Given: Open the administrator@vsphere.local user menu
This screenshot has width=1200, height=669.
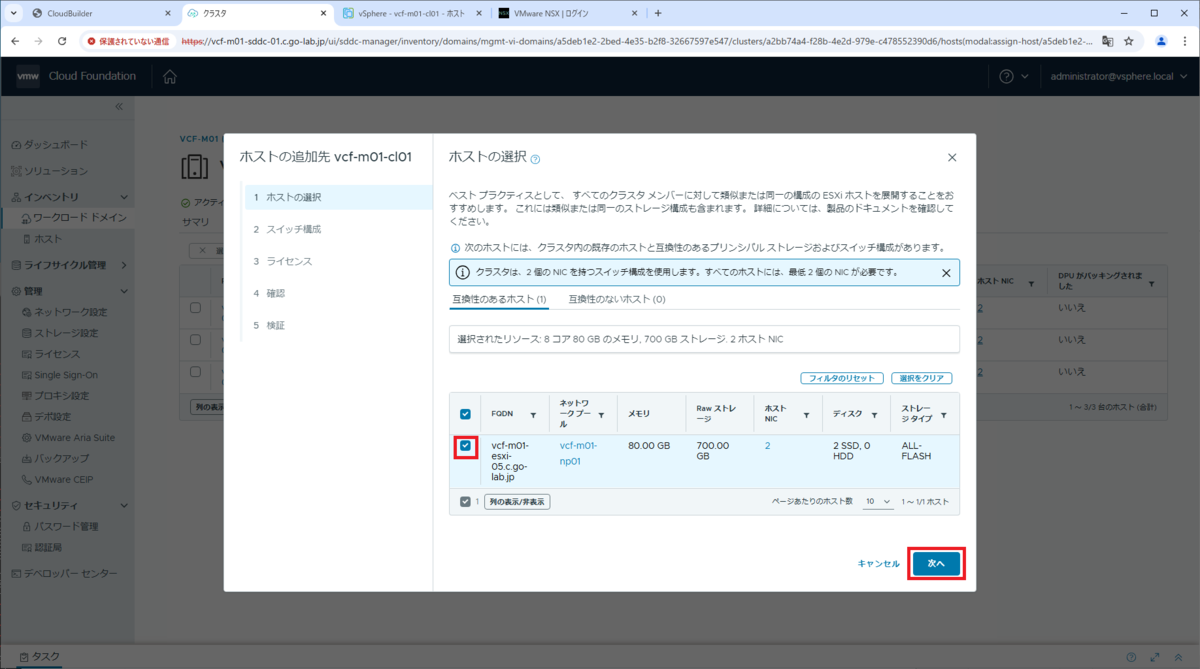Looking at the screenshot, I should click(x=1118, y=77).
